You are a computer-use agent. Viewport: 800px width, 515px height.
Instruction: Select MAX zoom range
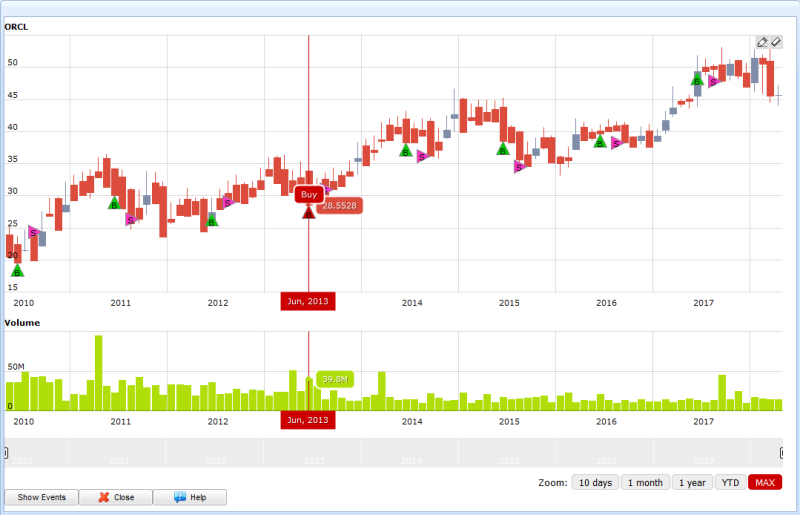[x=765, y=482]
